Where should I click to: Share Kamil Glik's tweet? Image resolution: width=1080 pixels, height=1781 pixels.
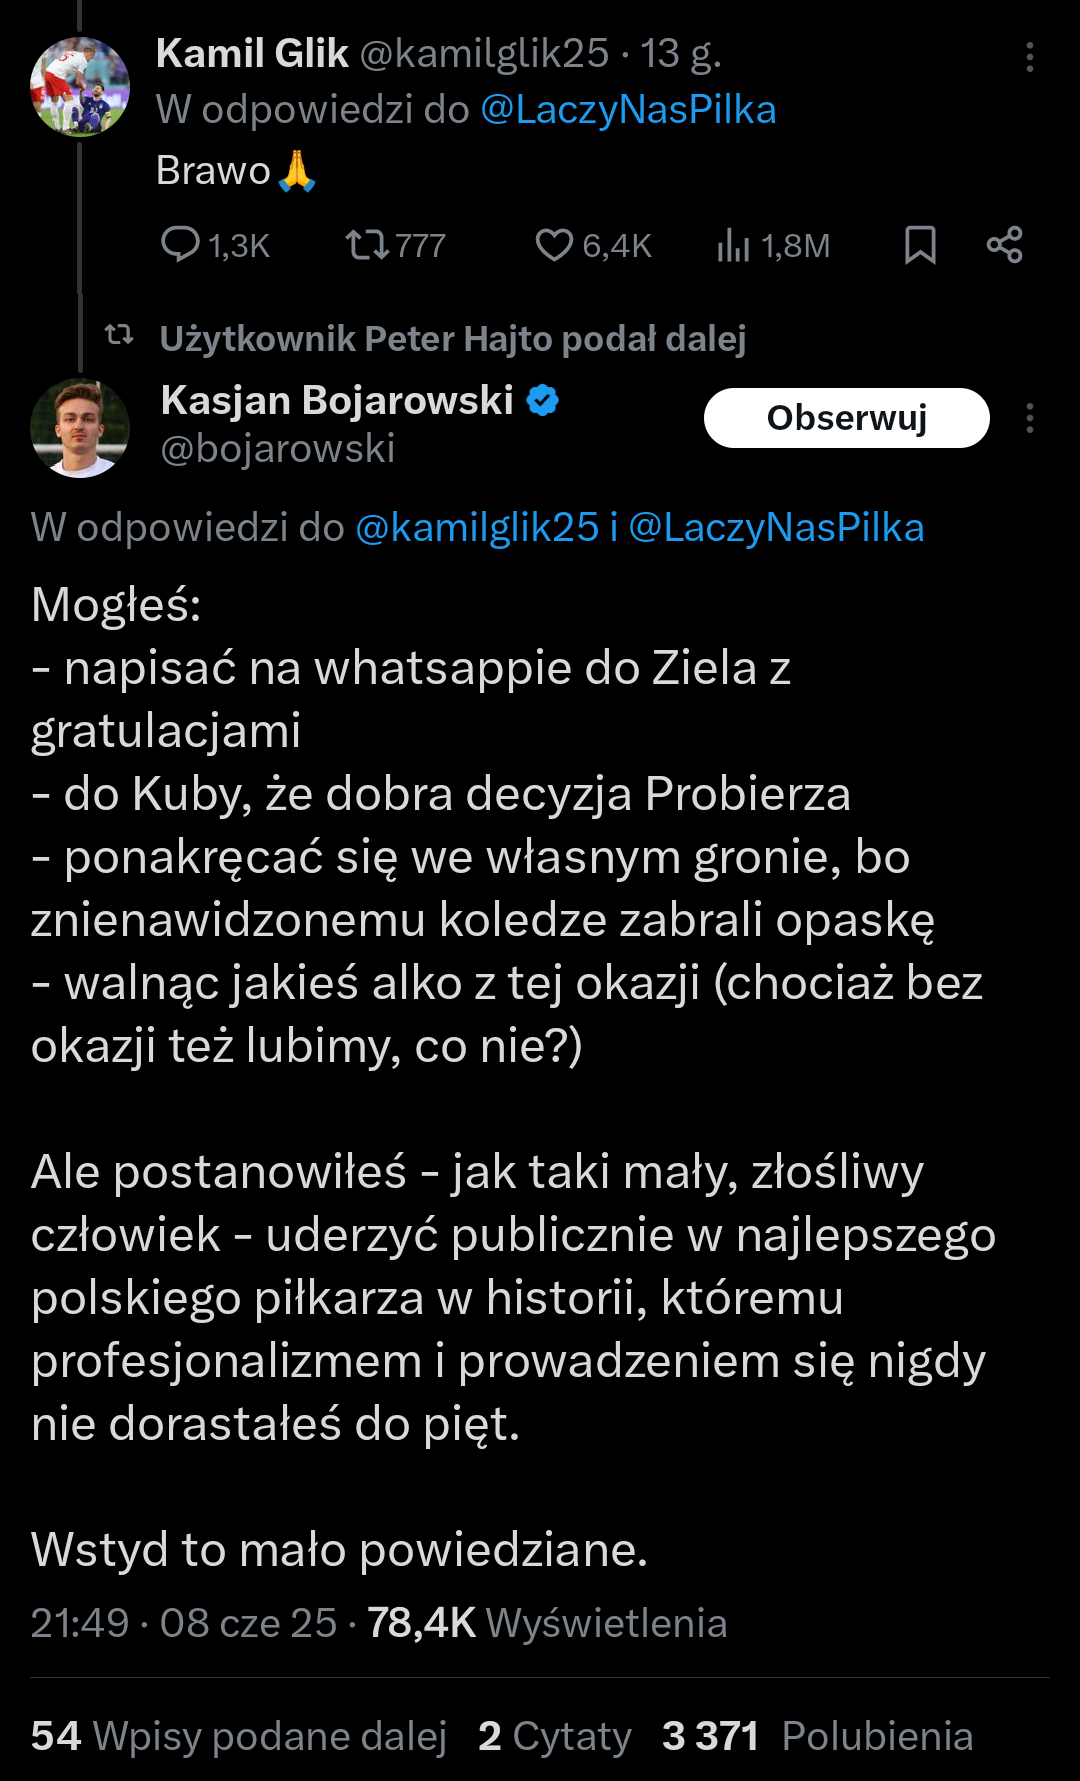(1004, 245)
